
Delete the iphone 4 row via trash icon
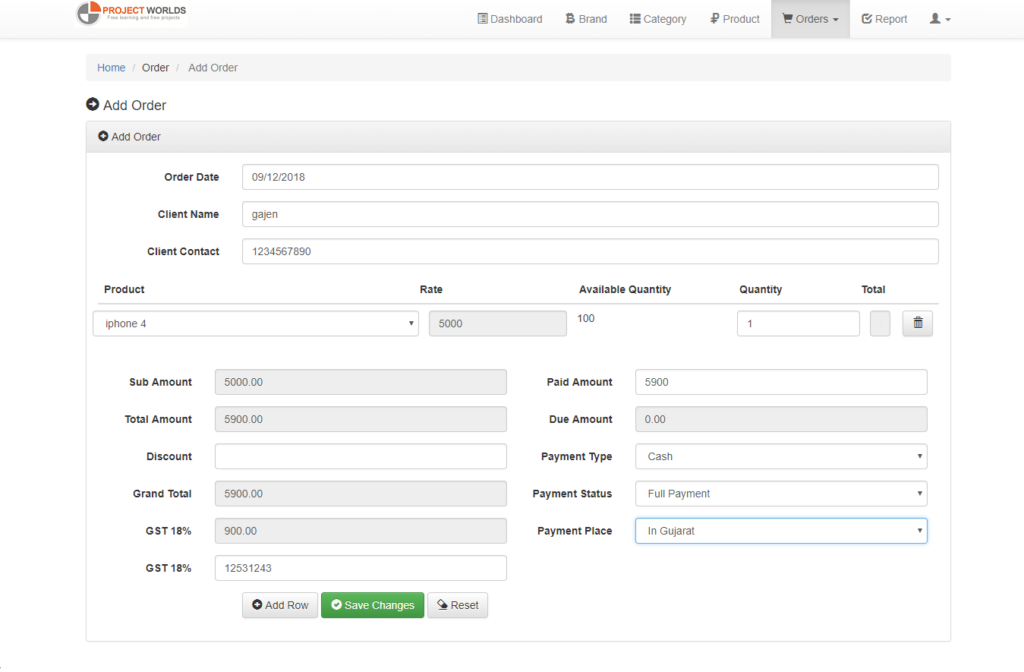tap(917, 323)
